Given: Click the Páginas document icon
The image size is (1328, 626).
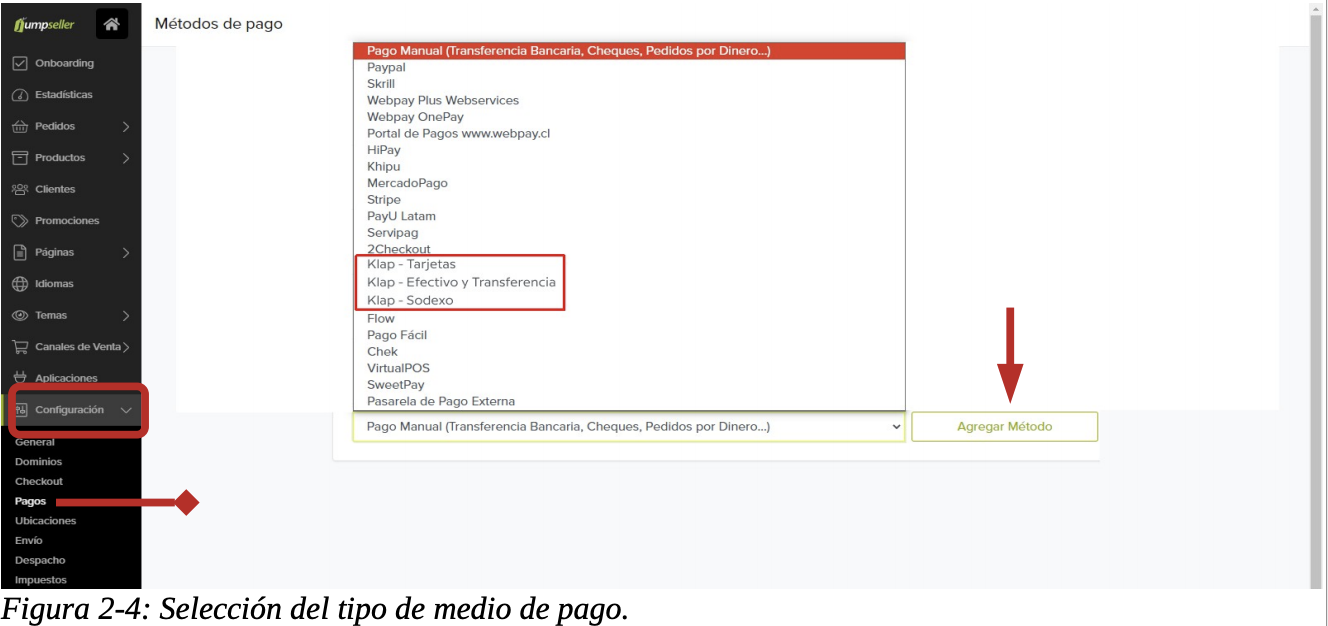Looking at the screenshot, I should click(20, 252).
